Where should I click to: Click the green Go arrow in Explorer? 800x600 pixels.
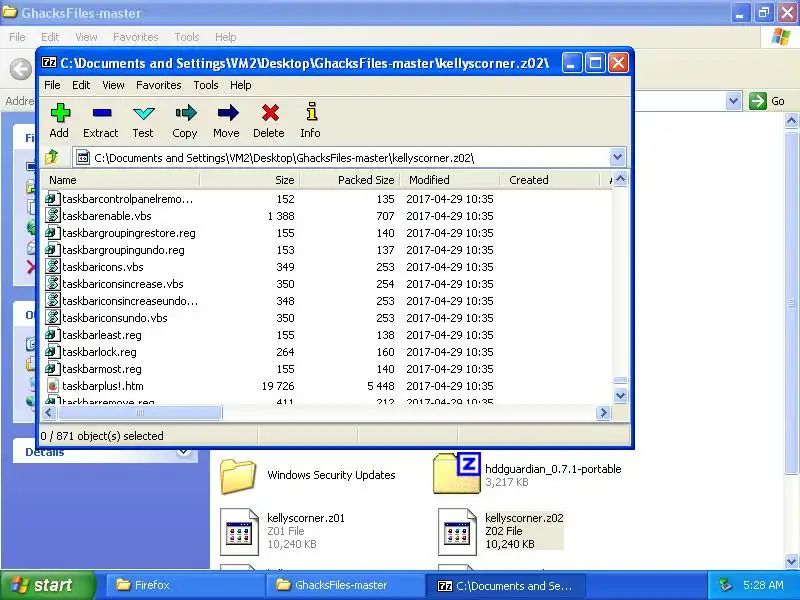pyautogui.click(x=758, y=101)
